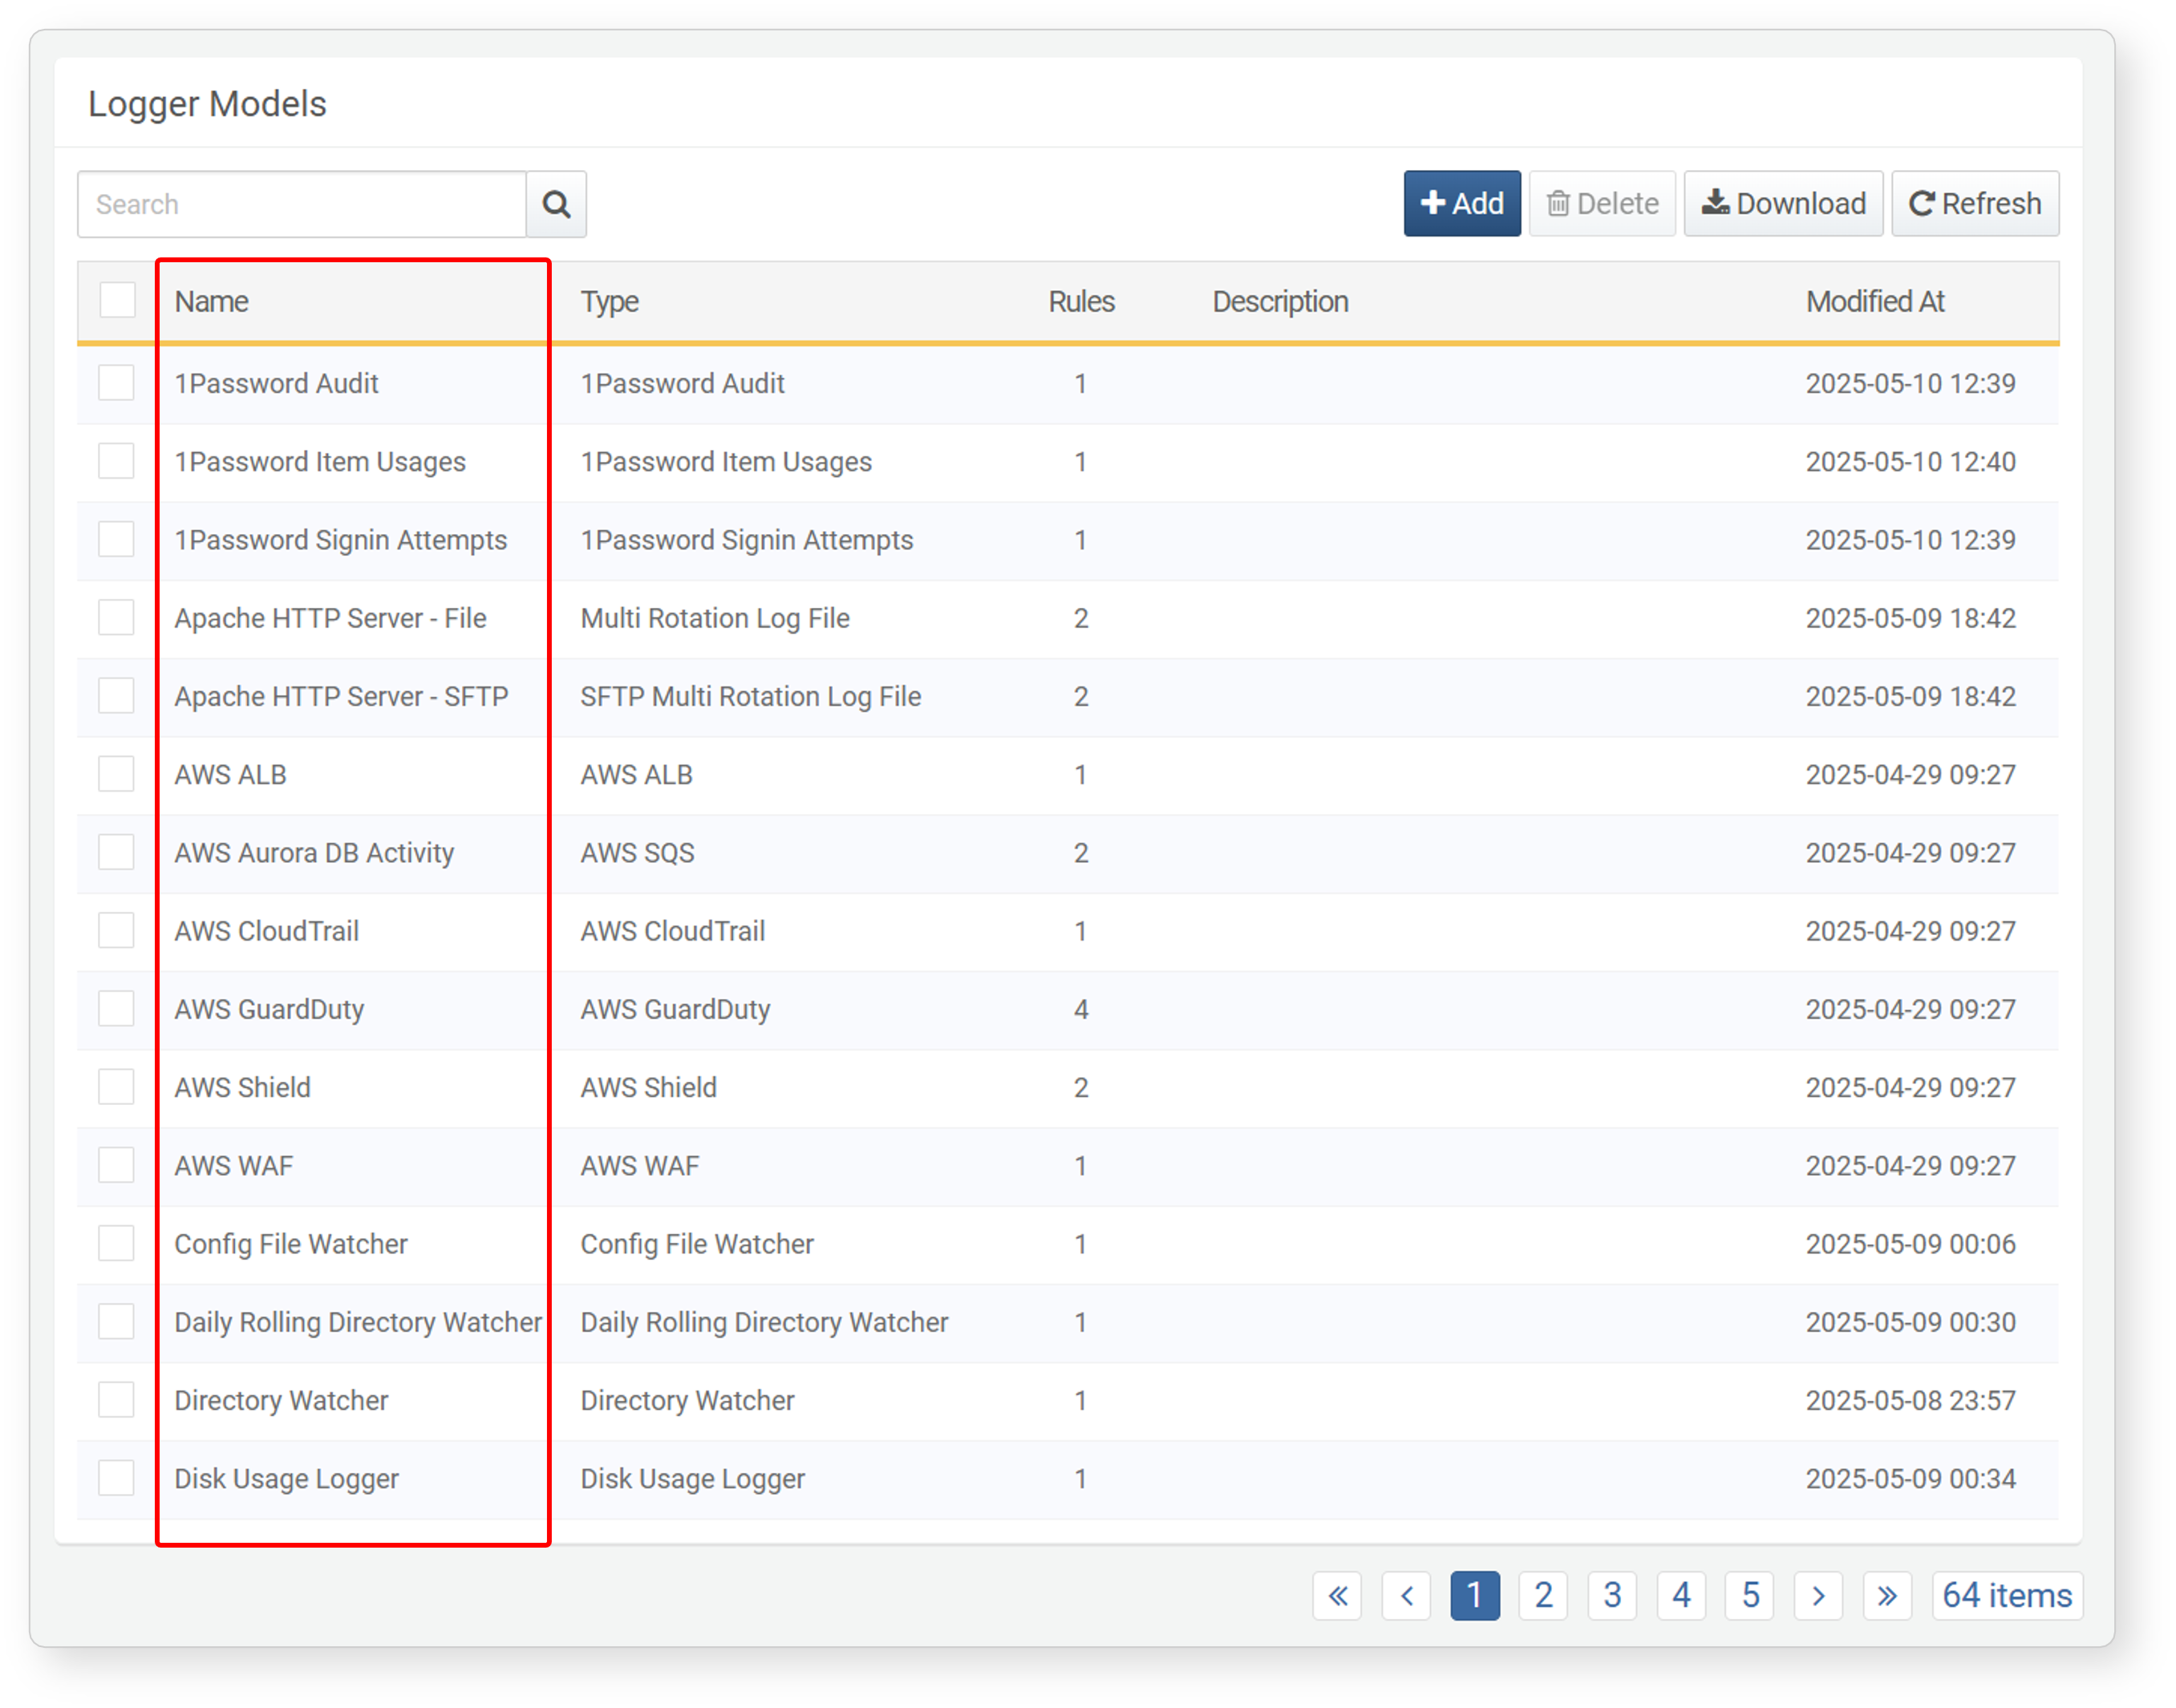The width and height of the screenshot is (2176, 1708).
Task: Click the 2025-05-08 23:57 modified date
Action: 1910,1400
